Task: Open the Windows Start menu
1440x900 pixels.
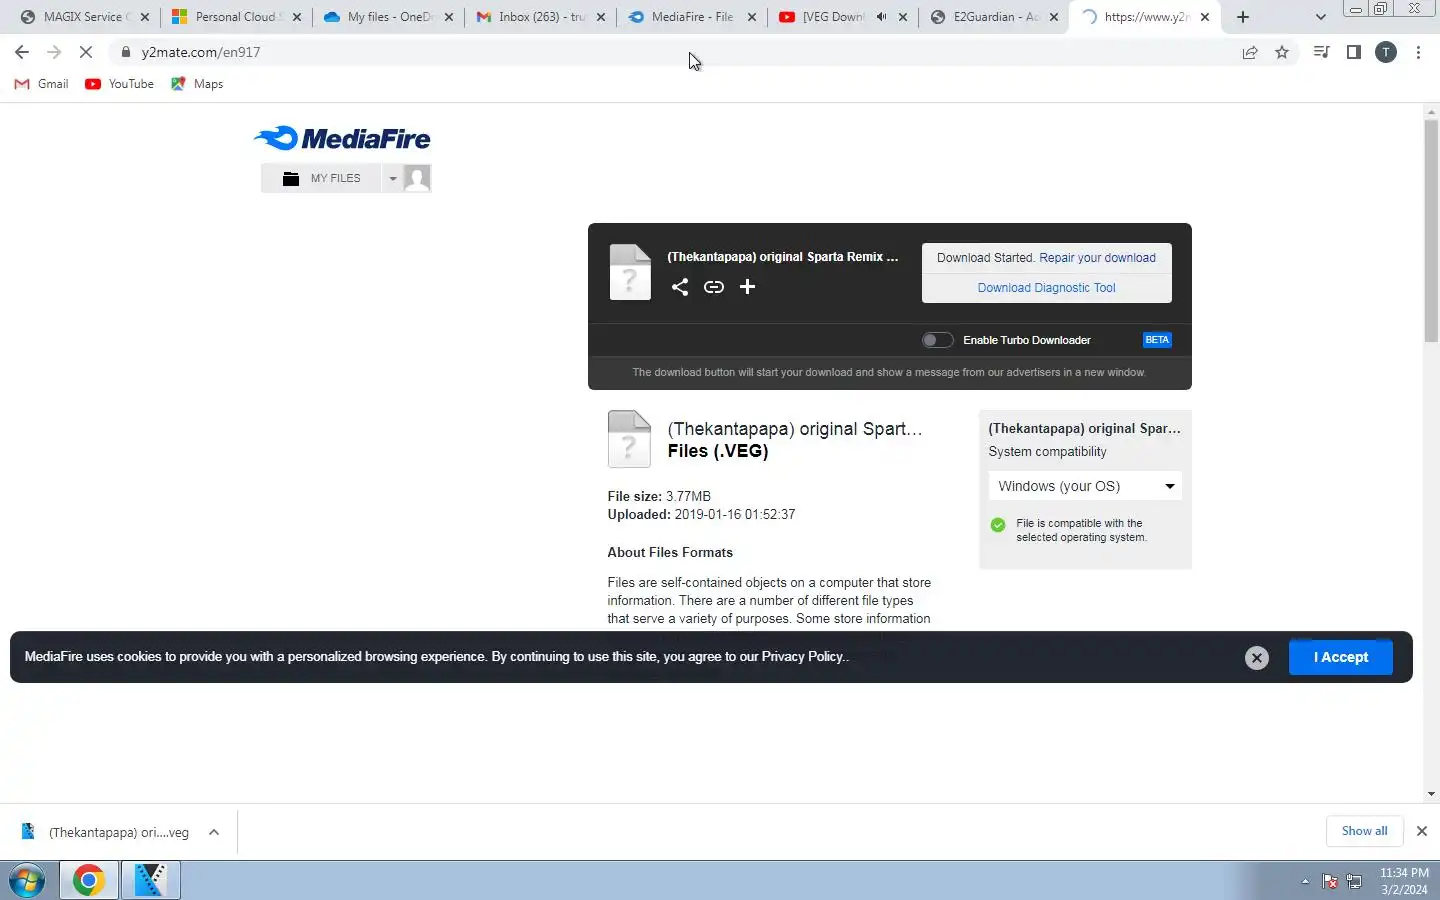Action: [x=27, y=881]
